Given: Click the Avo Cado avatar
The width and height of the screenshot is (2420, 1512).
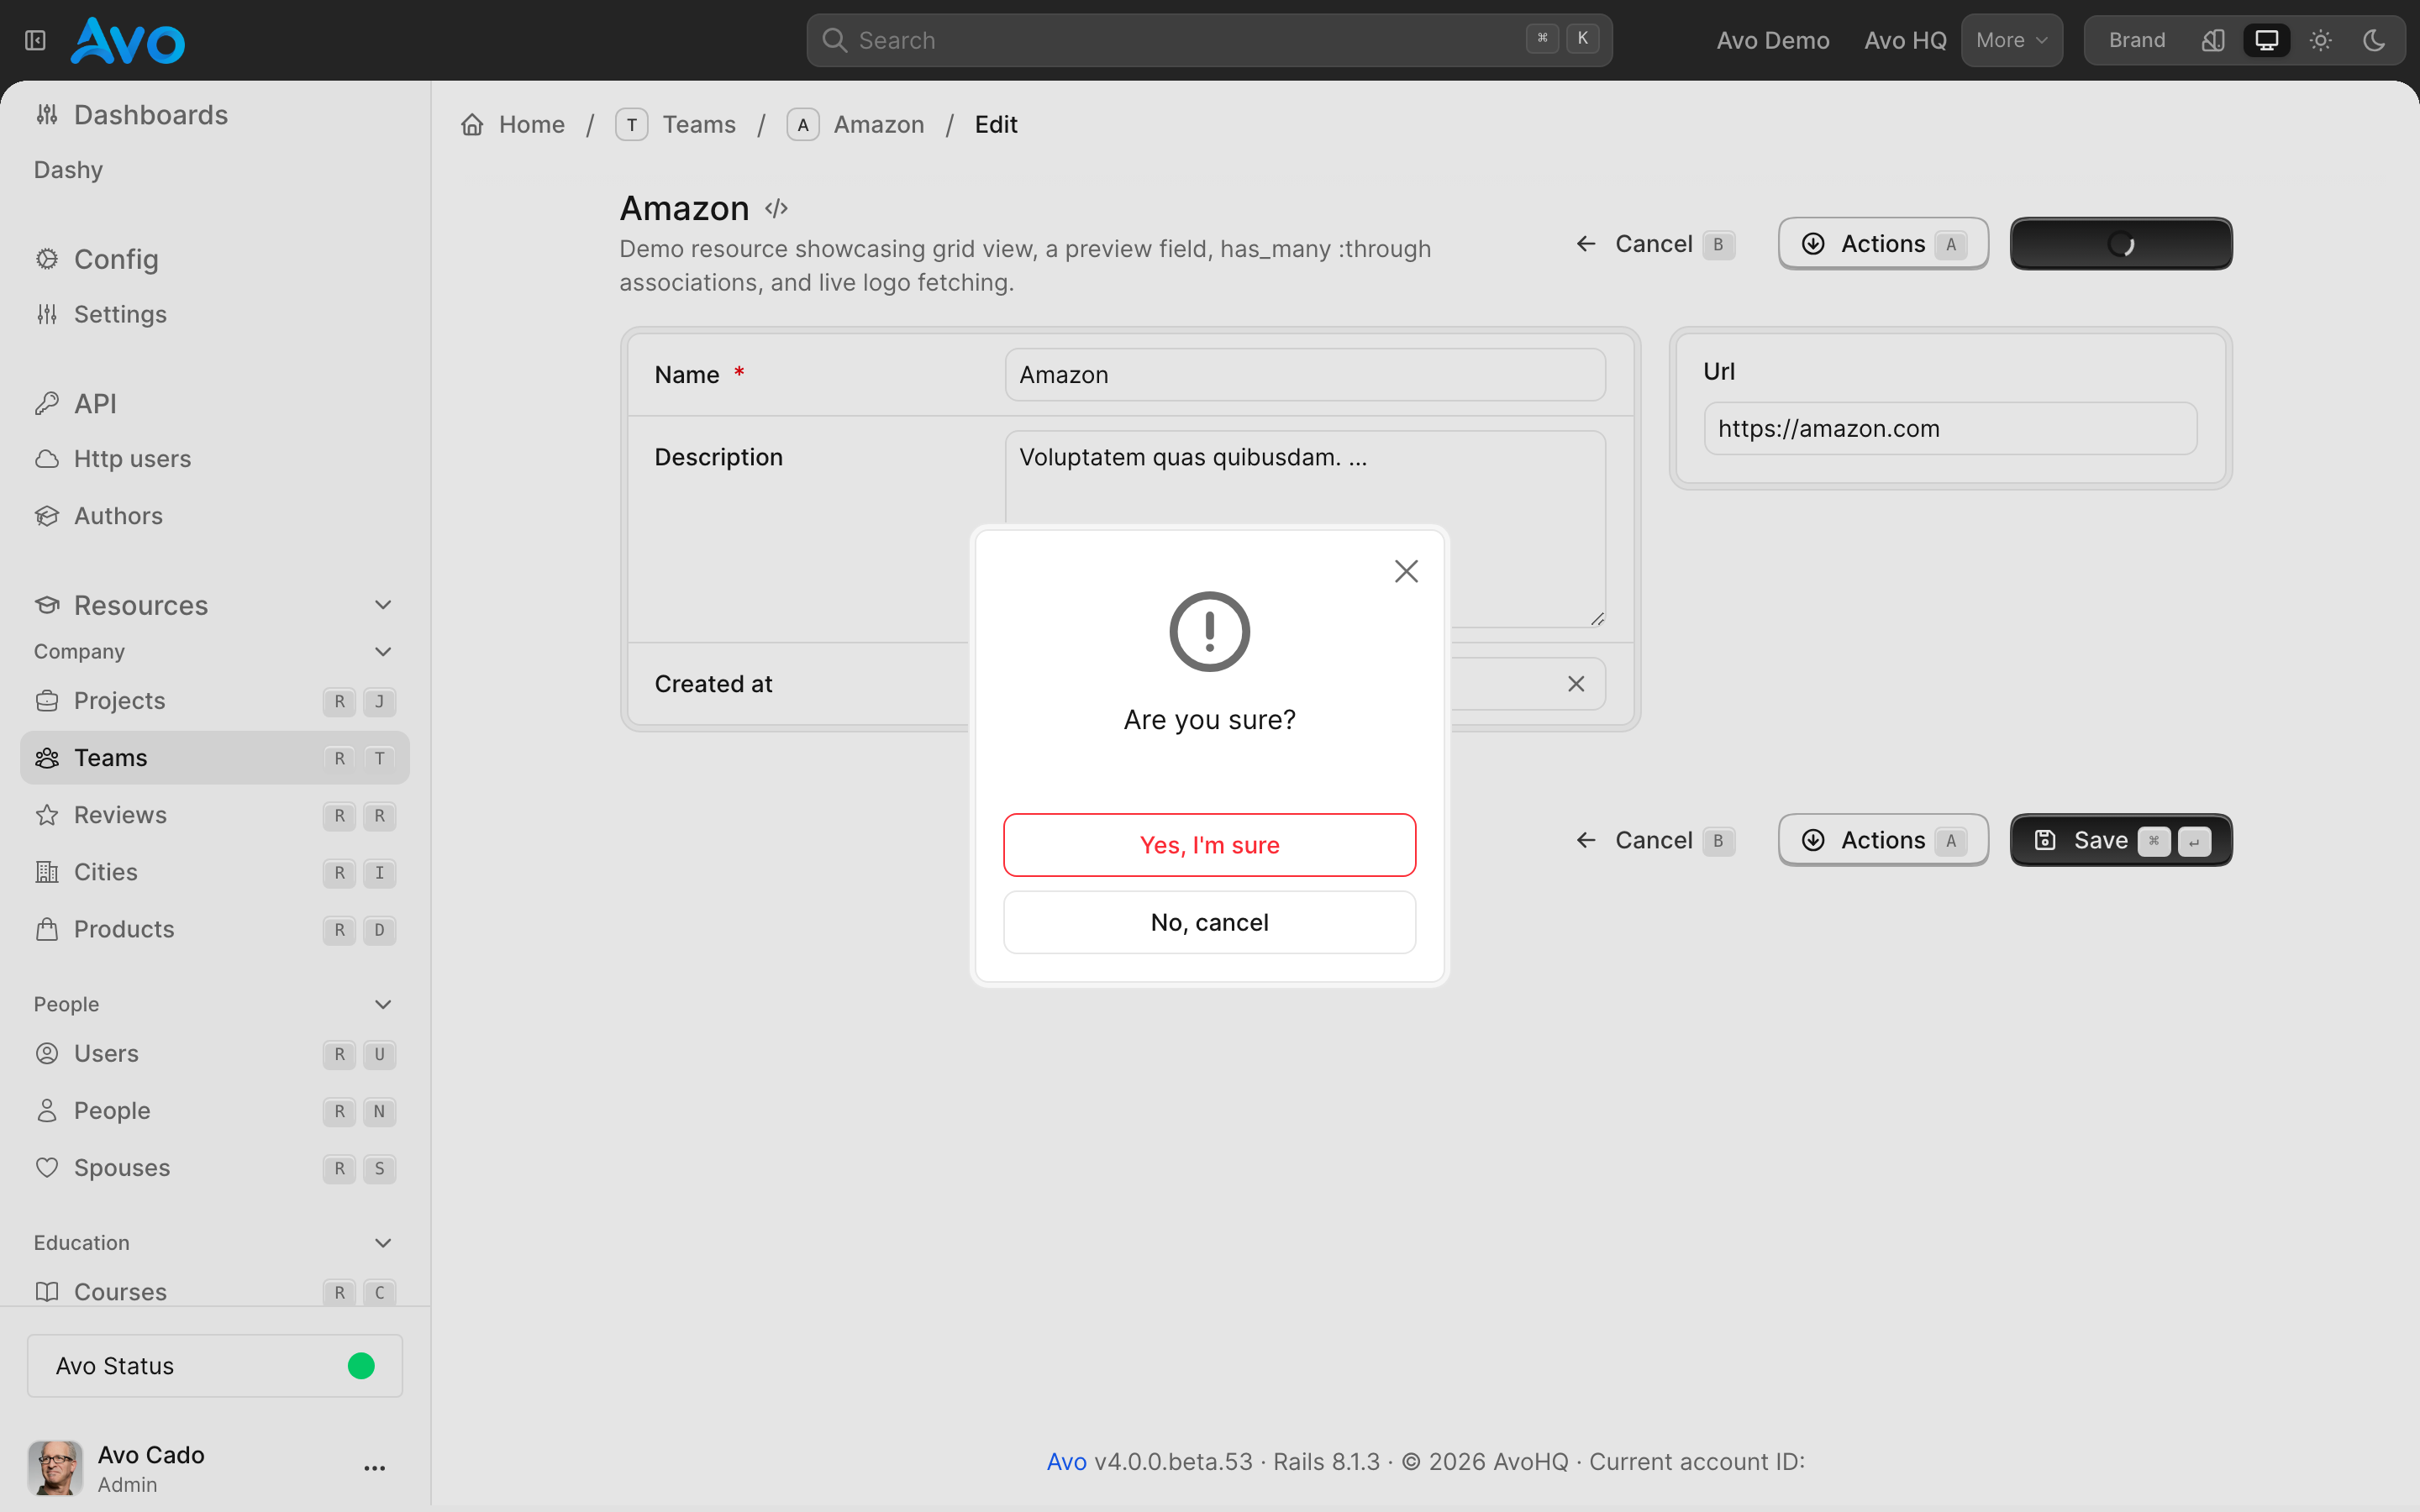Looking at the screenshot, I should click(x=55, y=1467).
